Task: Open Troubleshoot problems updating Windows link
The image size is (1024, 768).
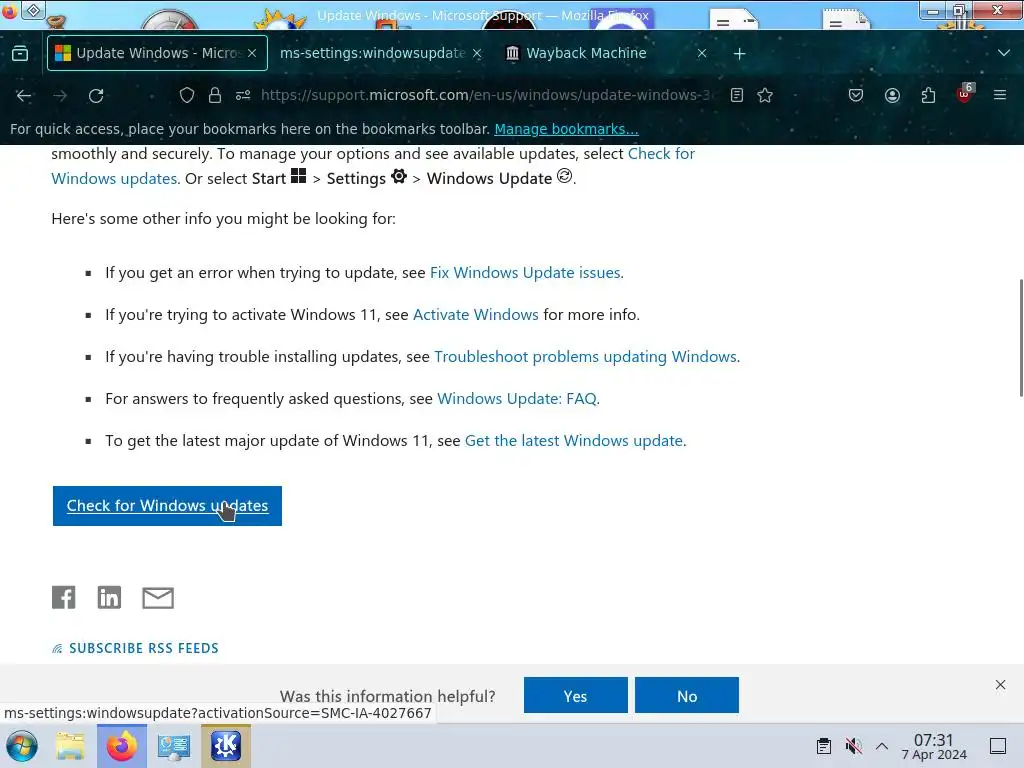Action: point(585,357)
